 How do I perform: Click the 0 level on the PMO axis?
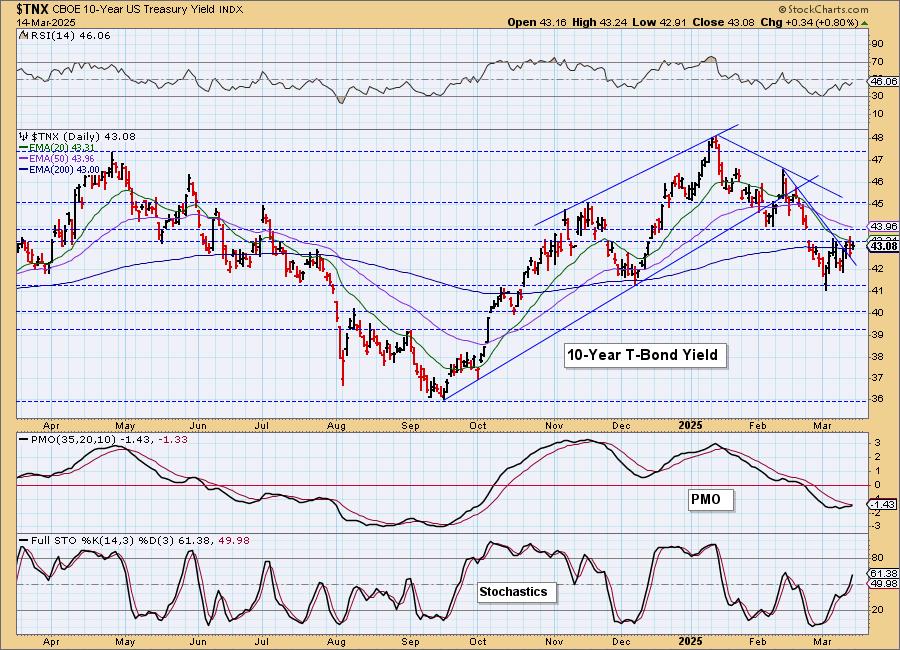(878, 485)
